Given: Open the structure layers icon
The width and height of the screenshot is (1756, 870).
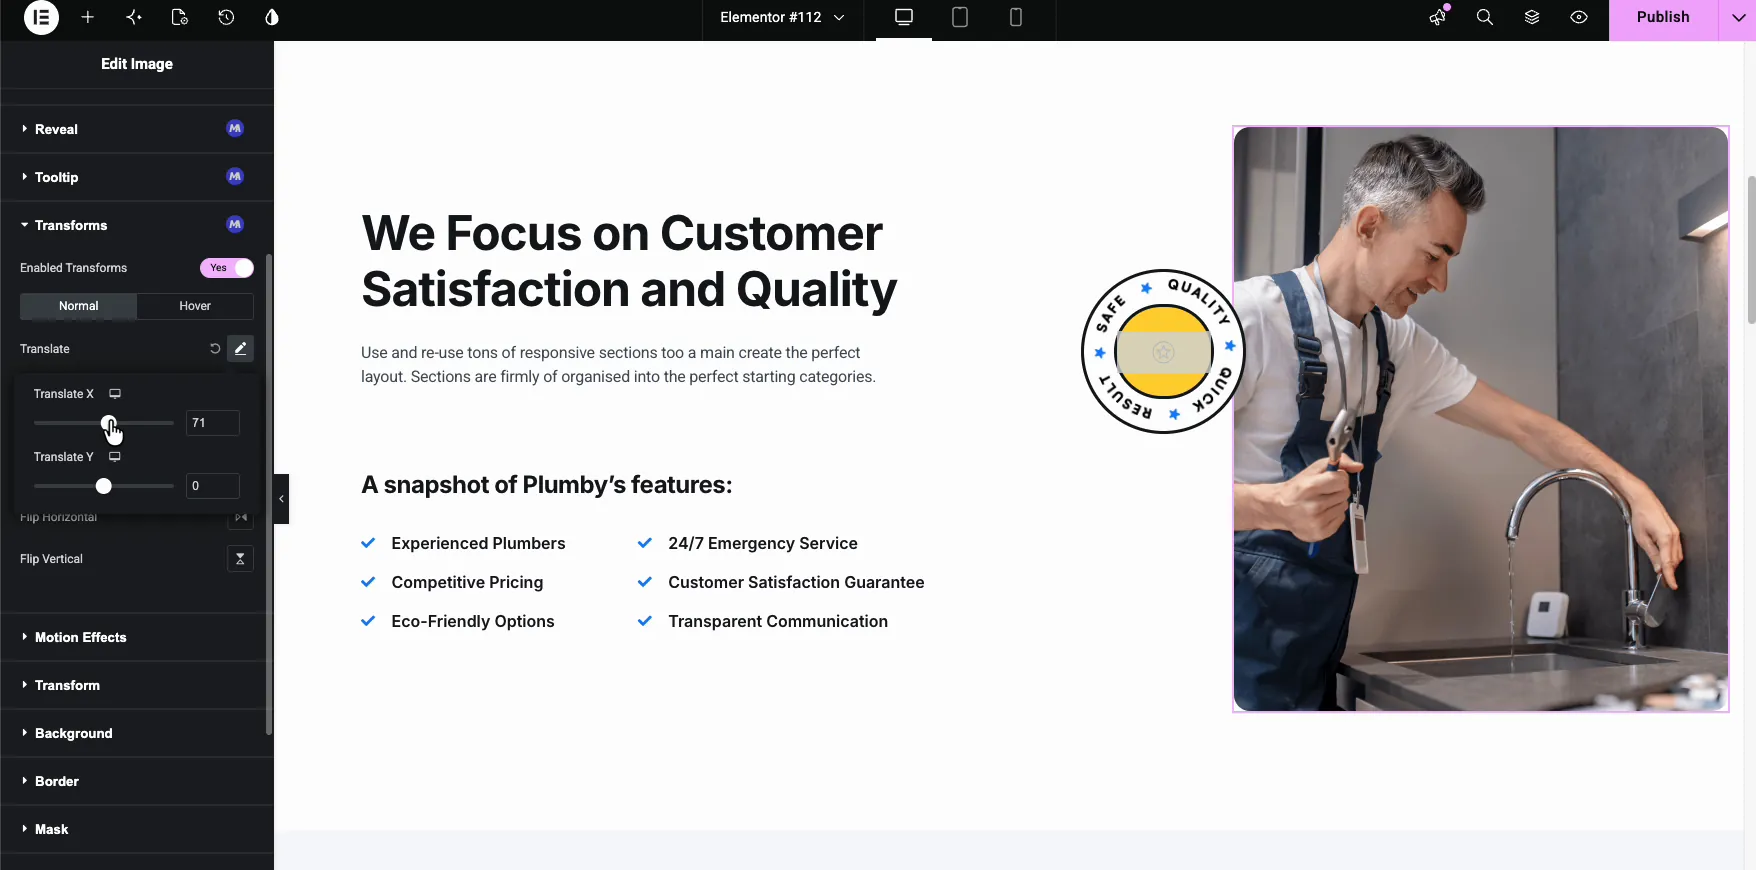Looking at the screenshot, I should click(1532, 17).
